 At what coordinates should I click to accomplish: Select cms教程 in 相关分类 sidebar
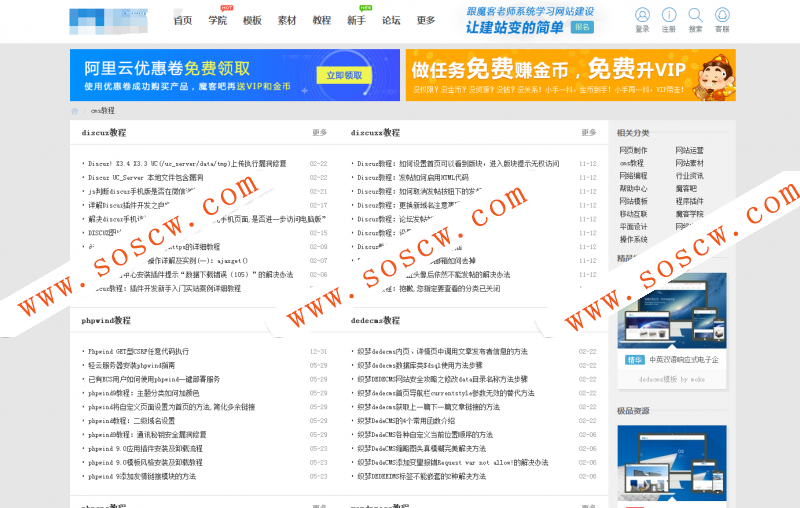point(632,163)
